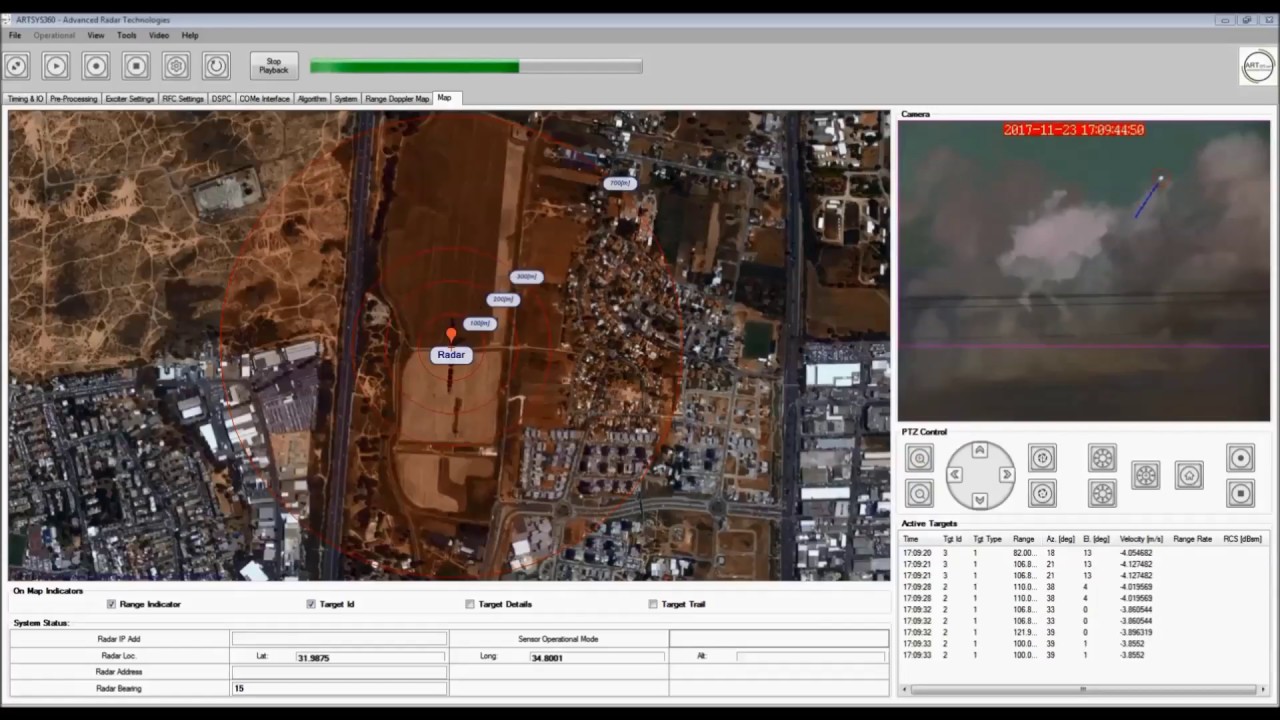Click the play icon in the top toolbar
Image resolution: width=1280 pixels, height=720 pixels.
56,66
